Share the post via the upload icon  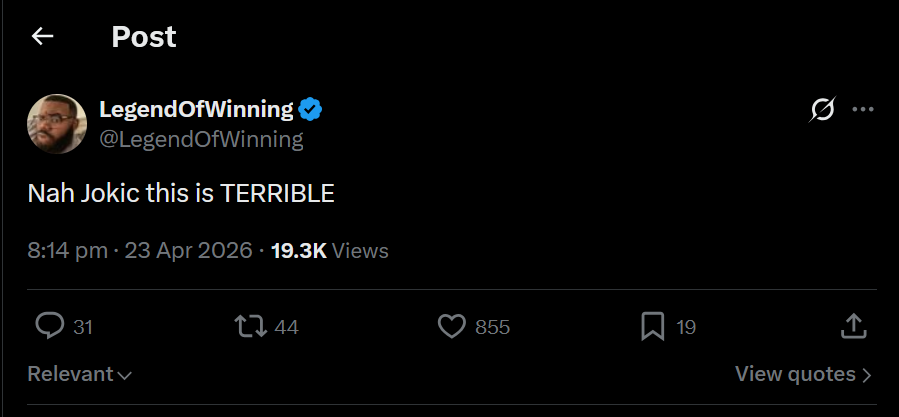point(852,326)
